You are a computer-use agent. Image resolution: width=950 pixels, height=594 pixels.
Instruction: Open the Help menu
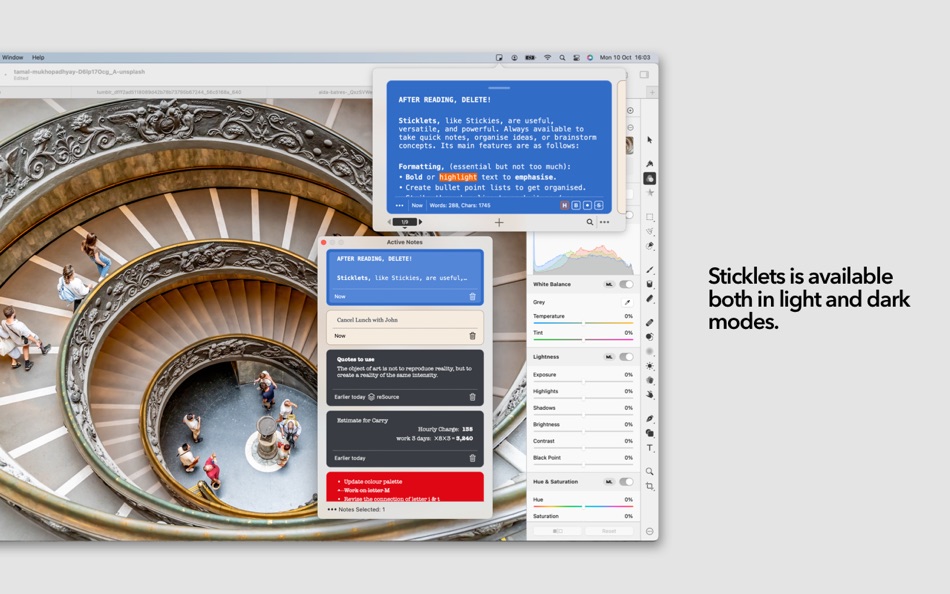(x=38, y=58)
